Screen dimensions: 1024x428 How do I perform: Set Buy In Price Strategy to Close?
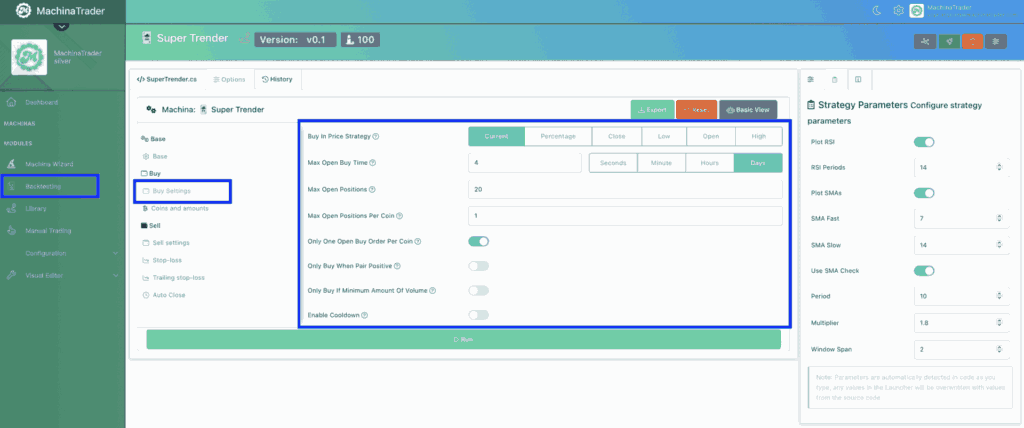click(616, 136)
